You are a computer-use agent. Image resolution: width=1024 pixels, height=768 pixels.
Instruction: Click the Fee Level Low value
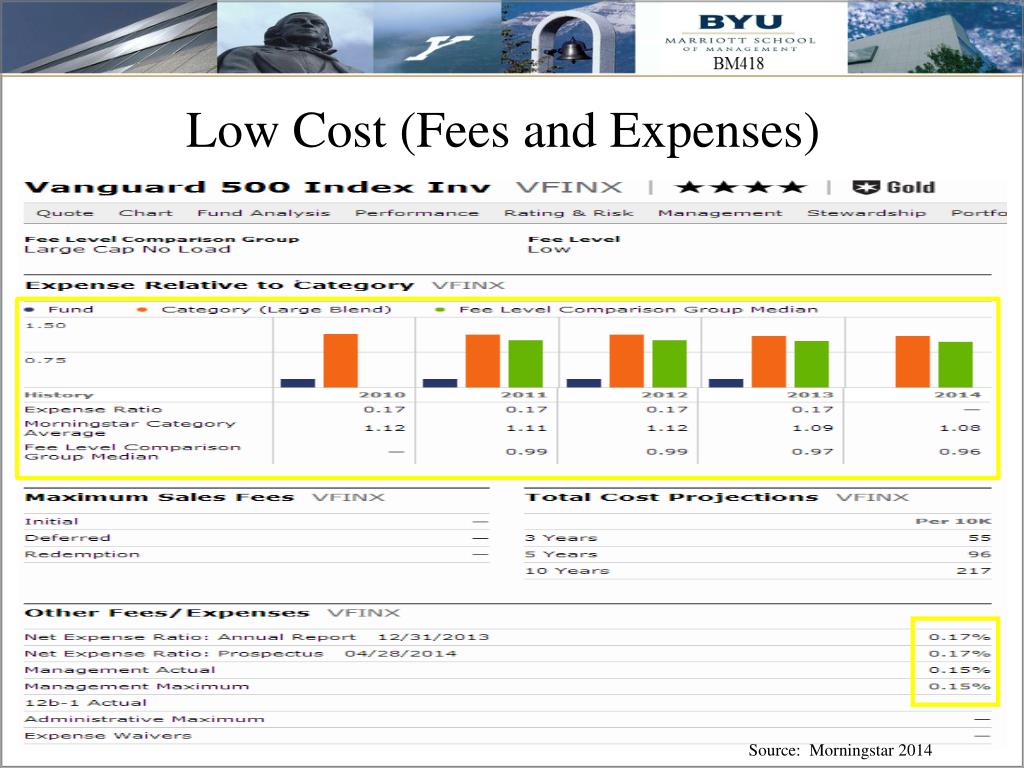point(549,249)
